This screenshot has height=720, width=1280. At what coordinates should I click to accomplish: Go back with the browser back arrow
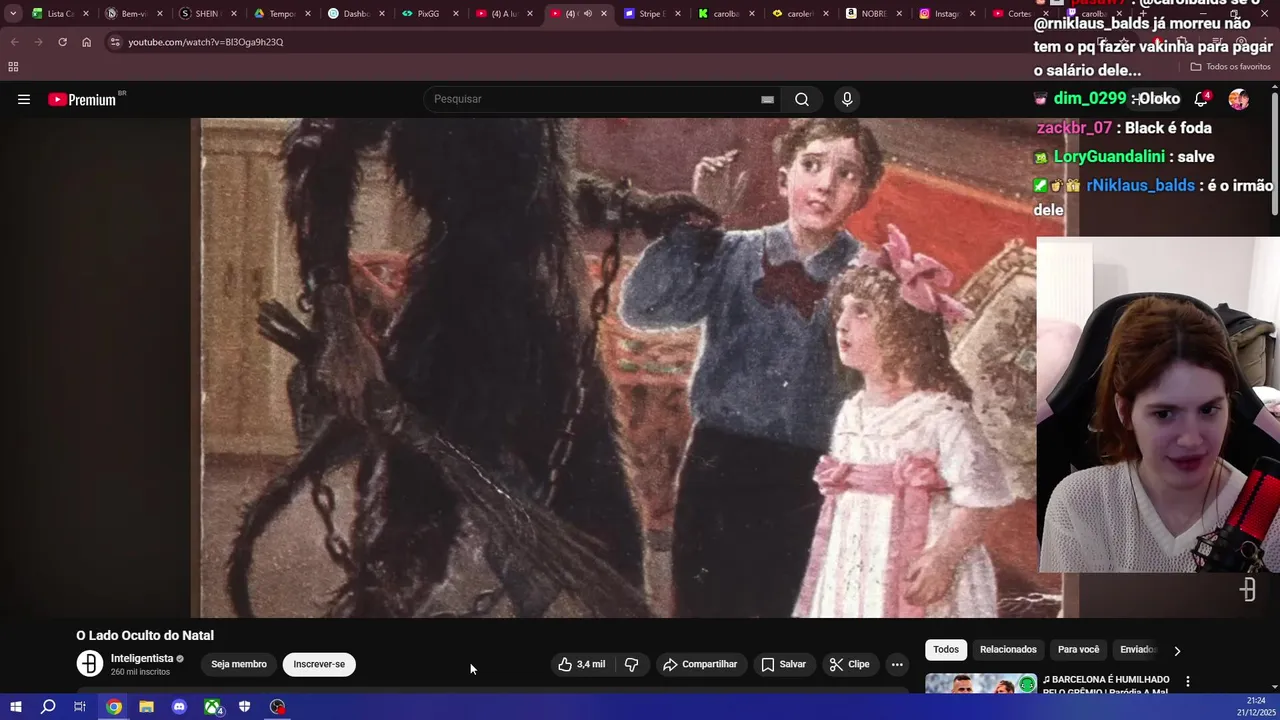[x=14, y=42]
